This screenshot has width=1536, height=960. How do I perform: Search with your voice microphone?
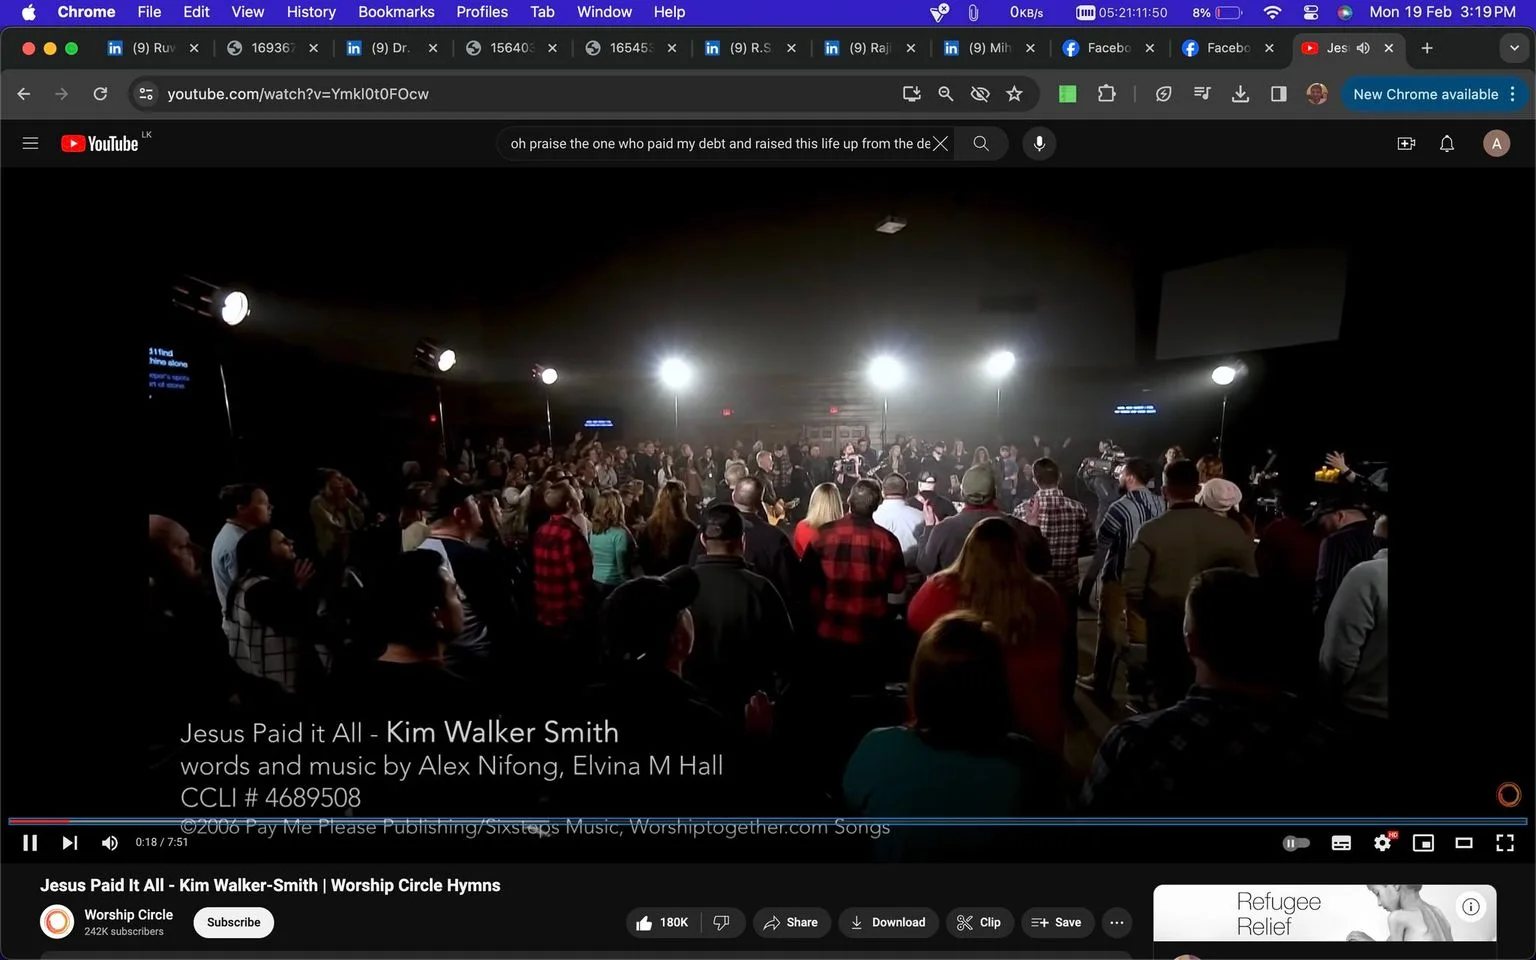coord(1039,143)
